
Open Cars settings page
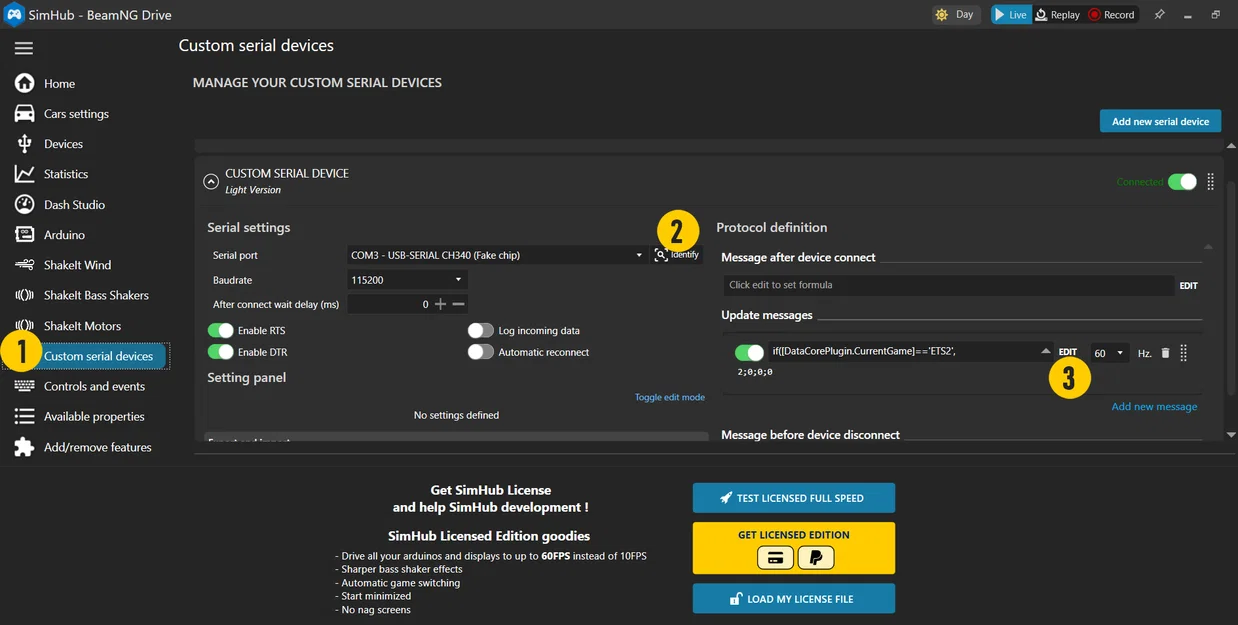click(x=76, y=113)
